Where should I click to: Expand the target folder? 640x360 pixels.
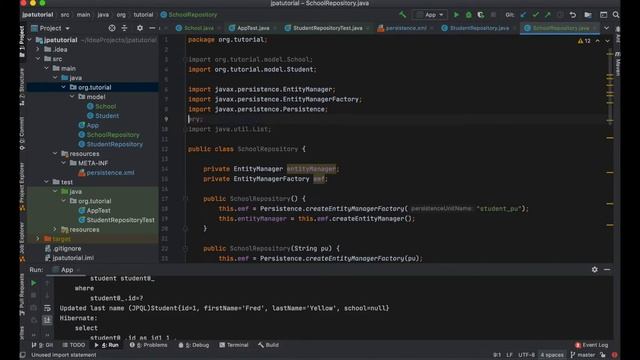click(x=38, y=239)
